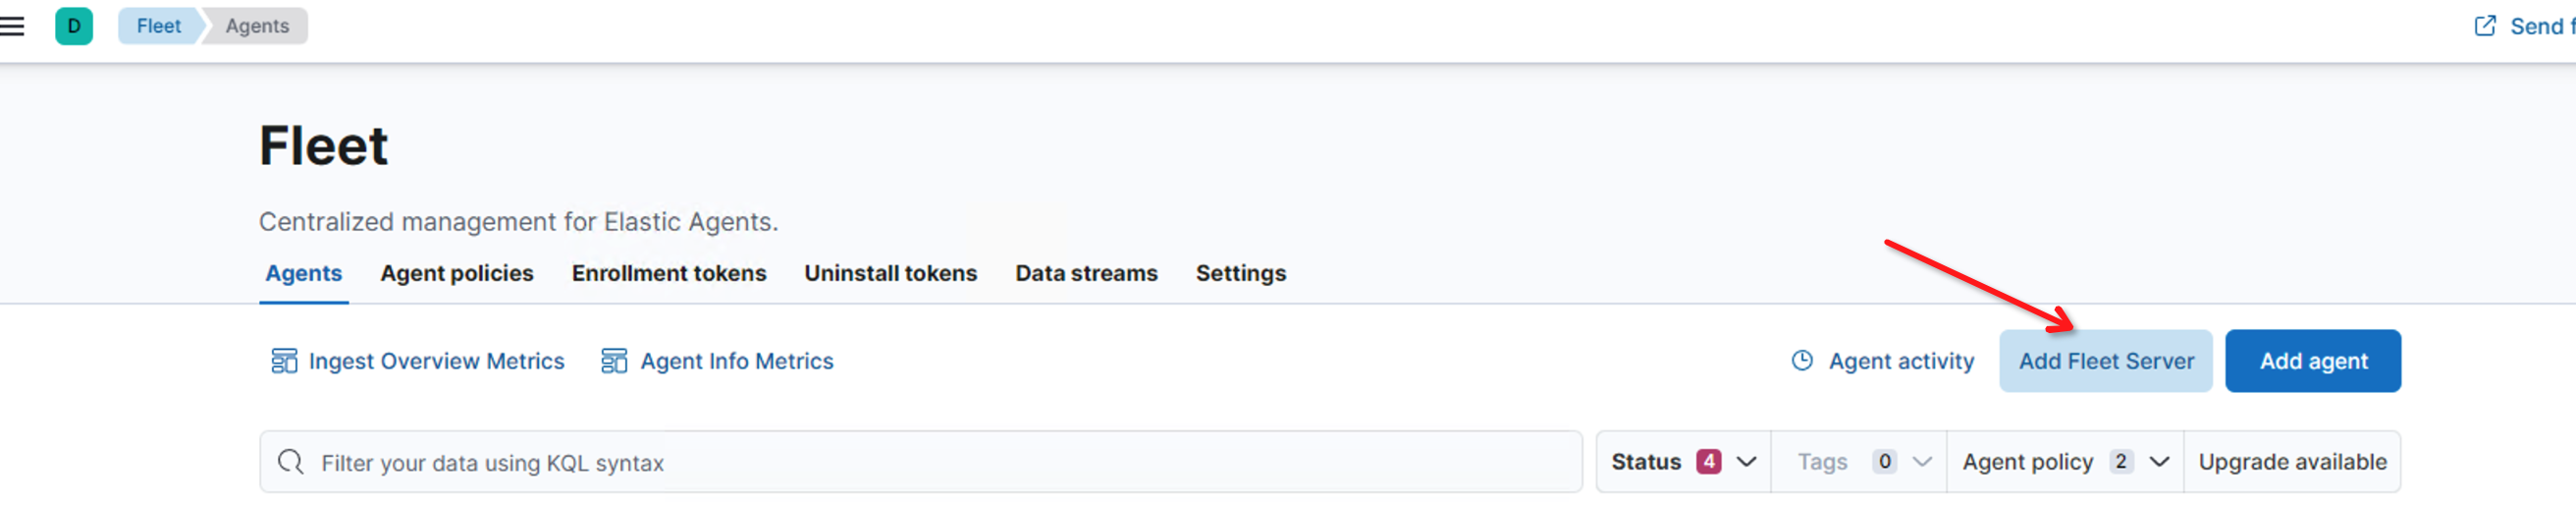Click the Send feedback external link icon

point(2484,26)
